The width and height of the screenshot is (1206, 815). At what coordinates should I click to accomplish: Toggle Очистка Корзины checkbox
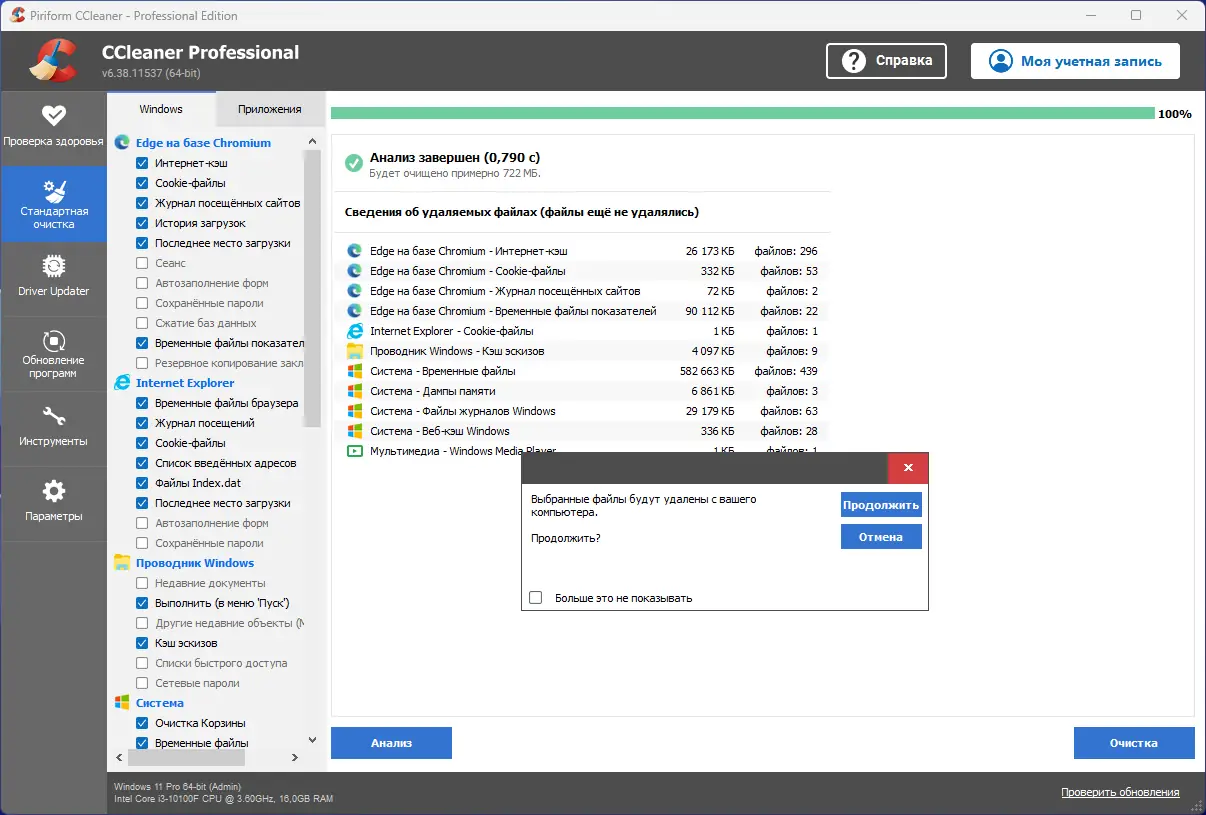(x=142, y=723)
